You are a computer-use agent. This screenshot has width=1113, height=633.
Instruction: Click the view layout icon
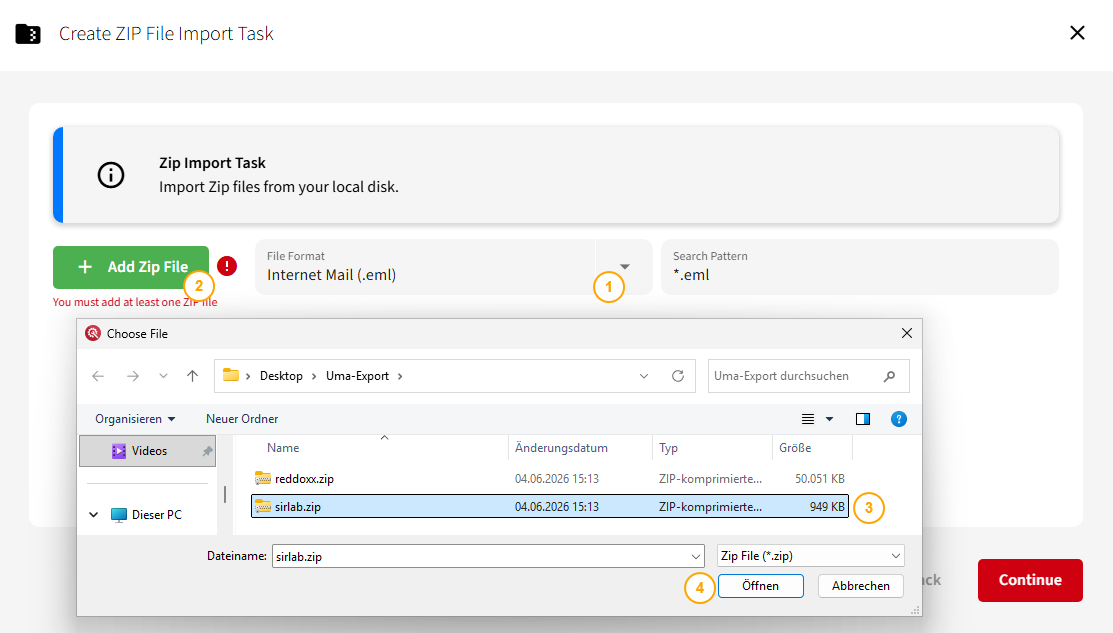pyautogui.click(x=808, y=419)
